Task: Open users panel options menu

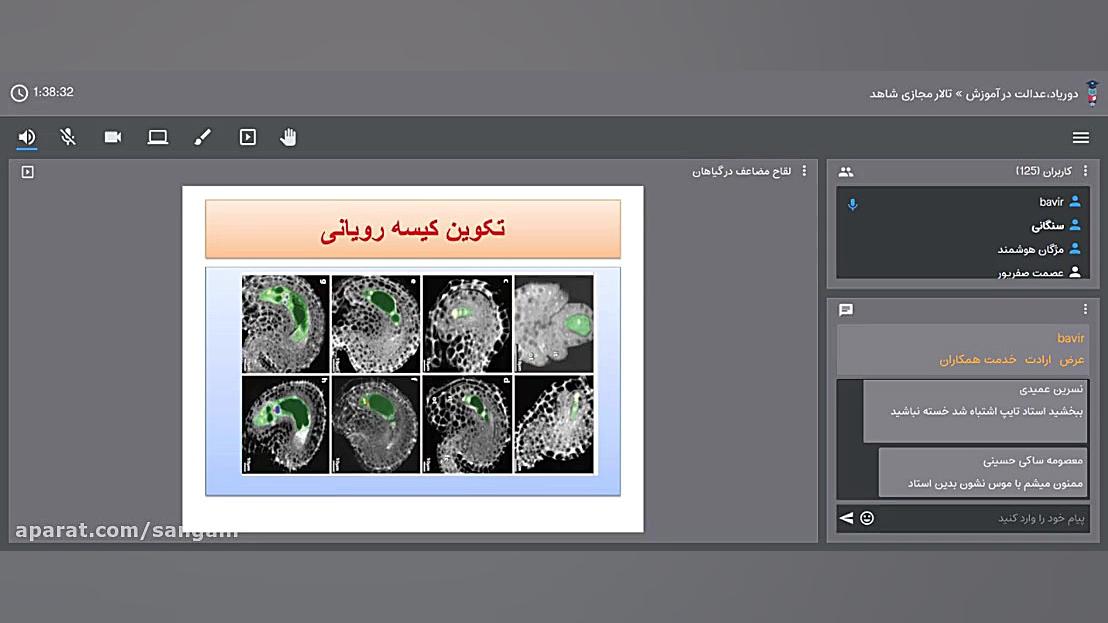Action: [x=1085, y=171]
